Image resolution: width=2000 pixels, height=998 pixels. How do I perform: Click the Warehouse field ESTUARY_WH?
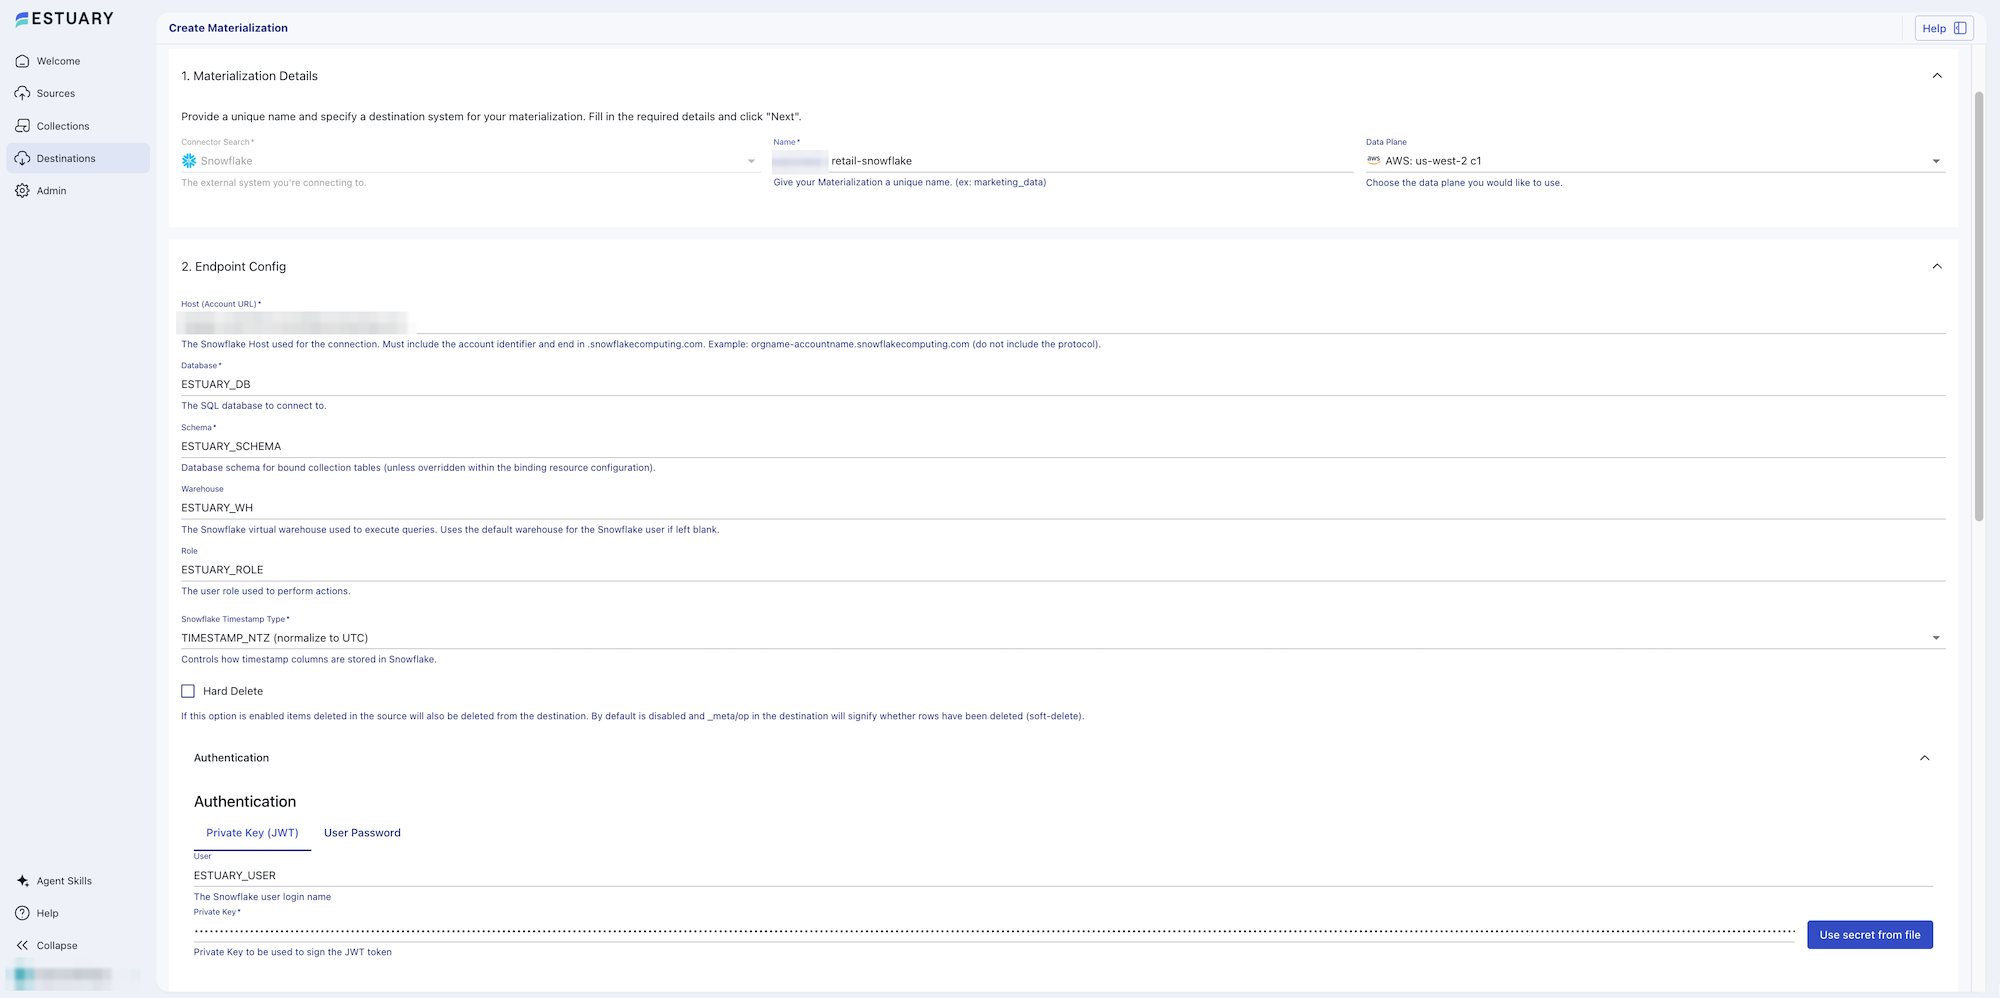tap(1063, 508)
